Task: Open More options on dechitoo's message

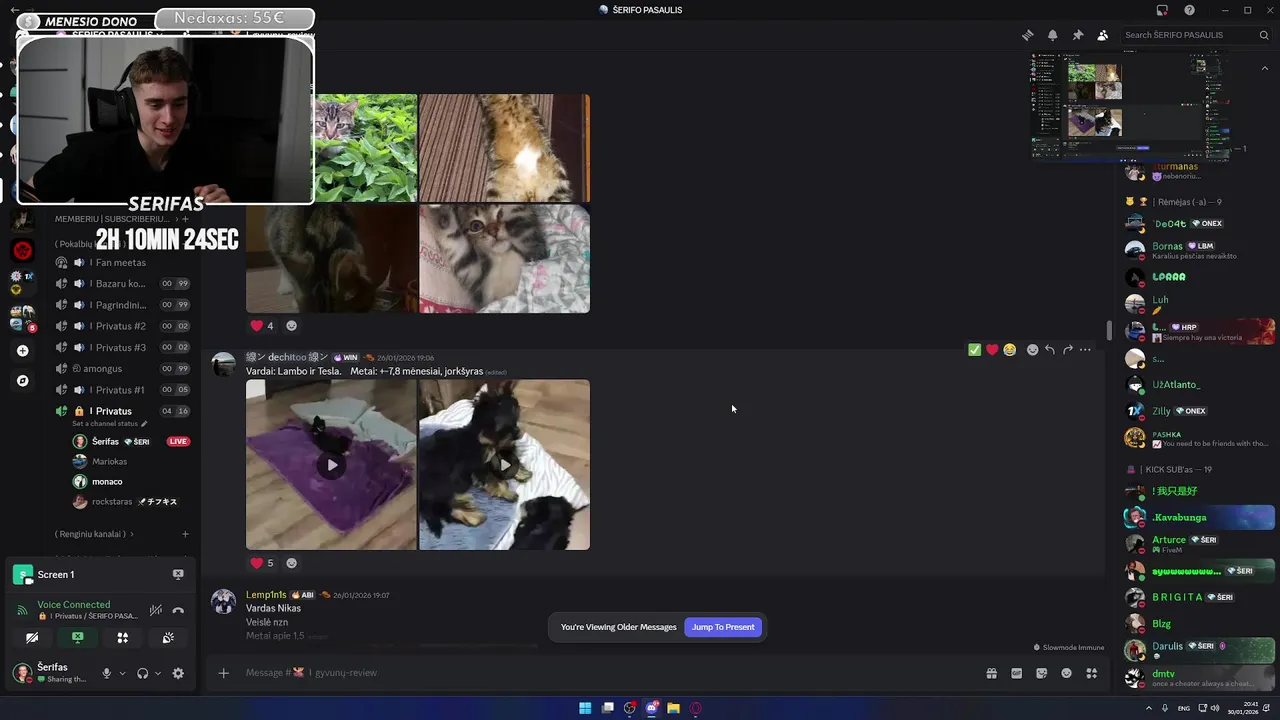Action: click(1085, 349)
